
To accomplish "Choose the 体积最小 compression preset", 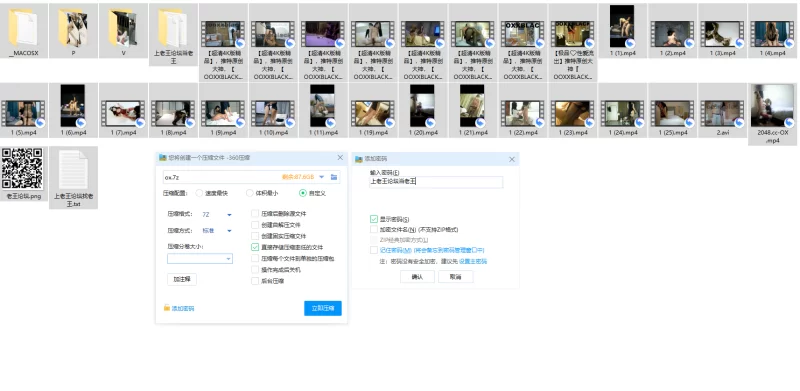I will tap(249, 193).
